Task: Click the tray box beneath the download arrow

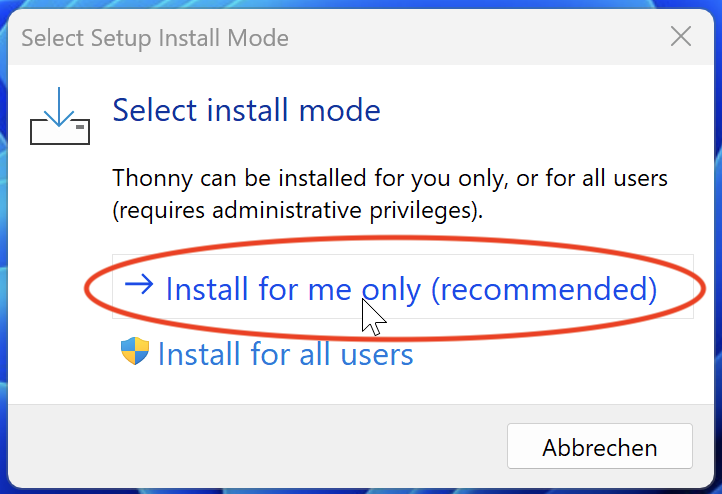Action: click(x=59, y=133)
